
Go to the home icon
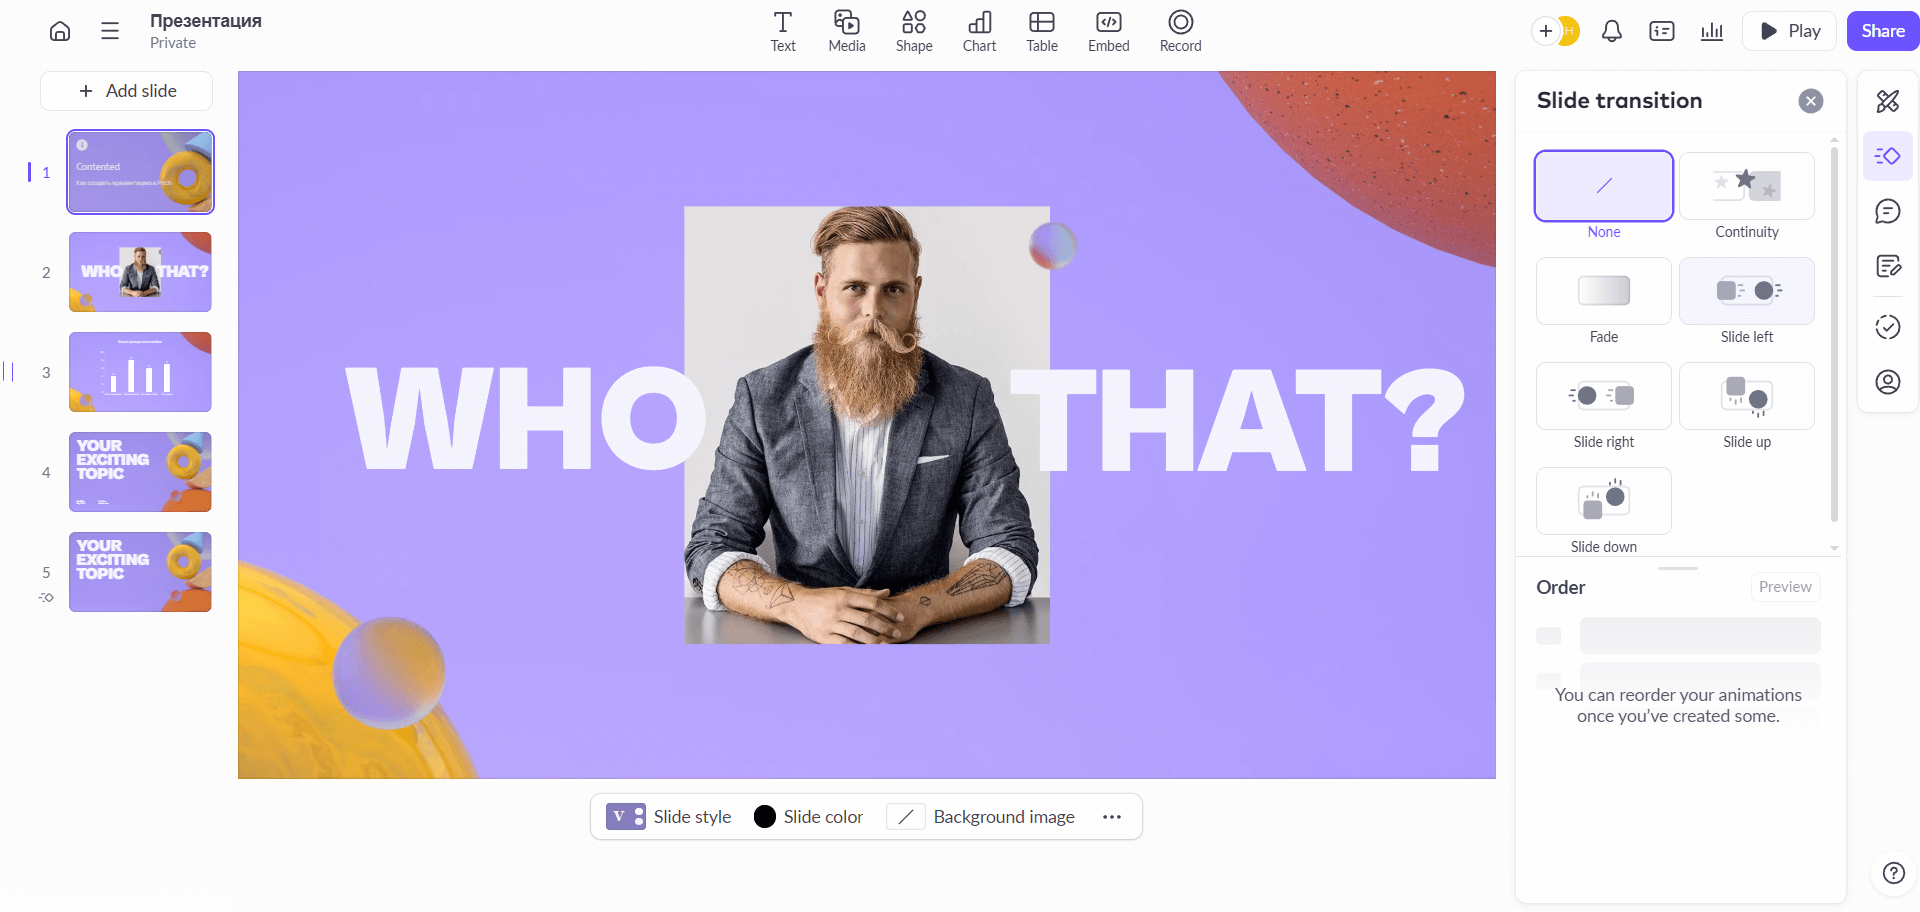60,31
